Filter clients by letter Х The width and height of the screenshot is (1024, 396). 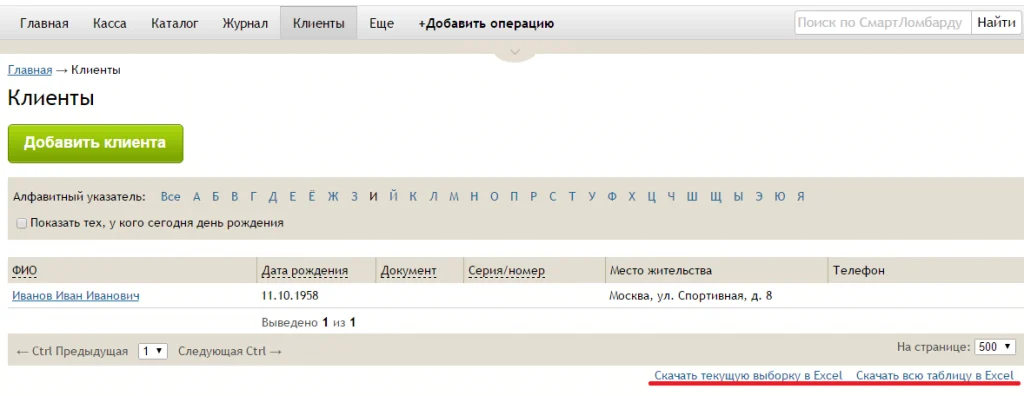[632, 197]
